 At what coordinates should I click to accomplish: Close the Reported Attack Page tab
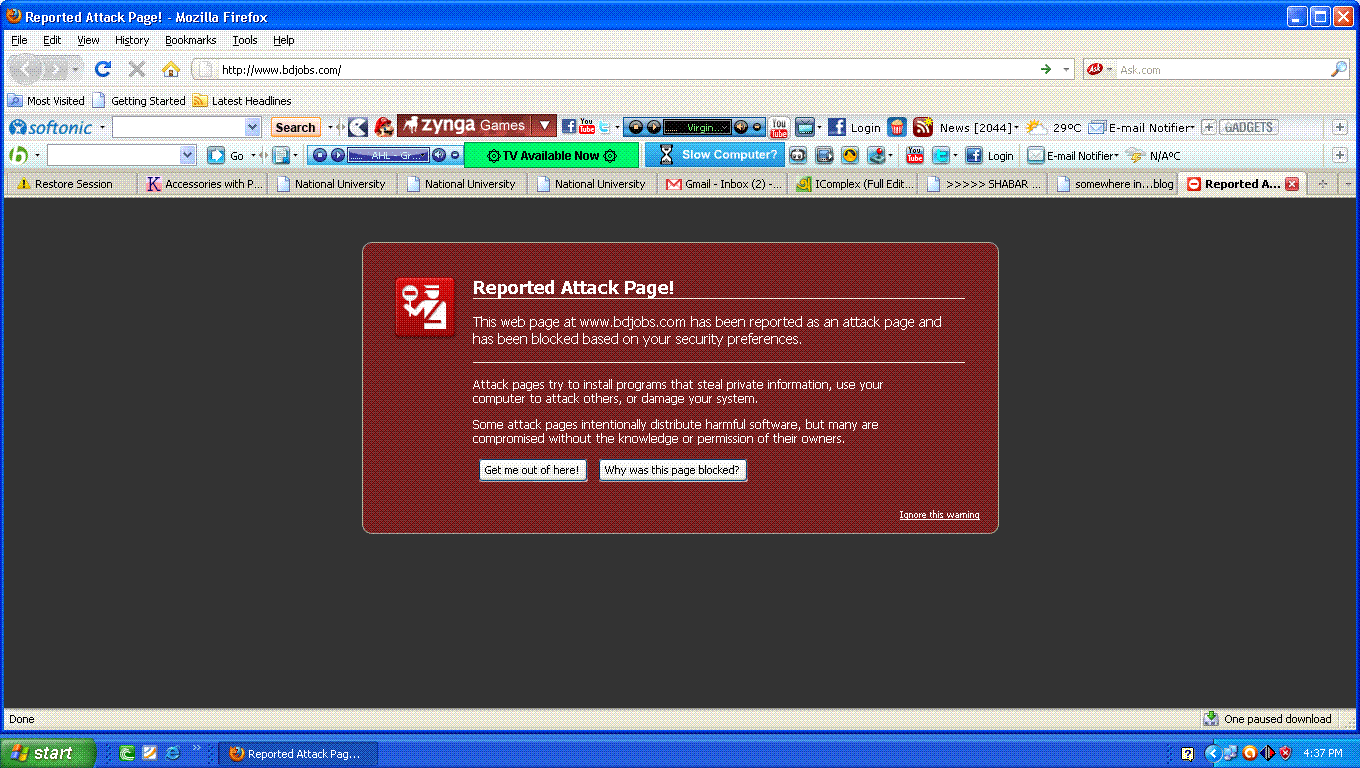pyautogui.click(x=1292, y=184)
